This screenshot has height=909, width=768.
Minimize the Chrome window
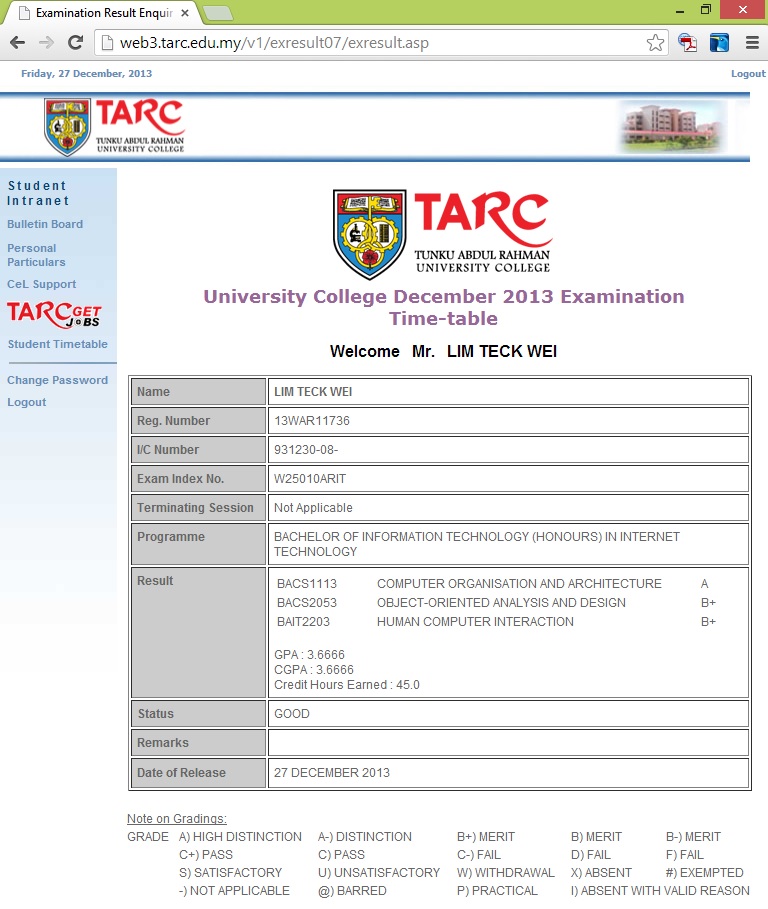(x=680, y=10)
